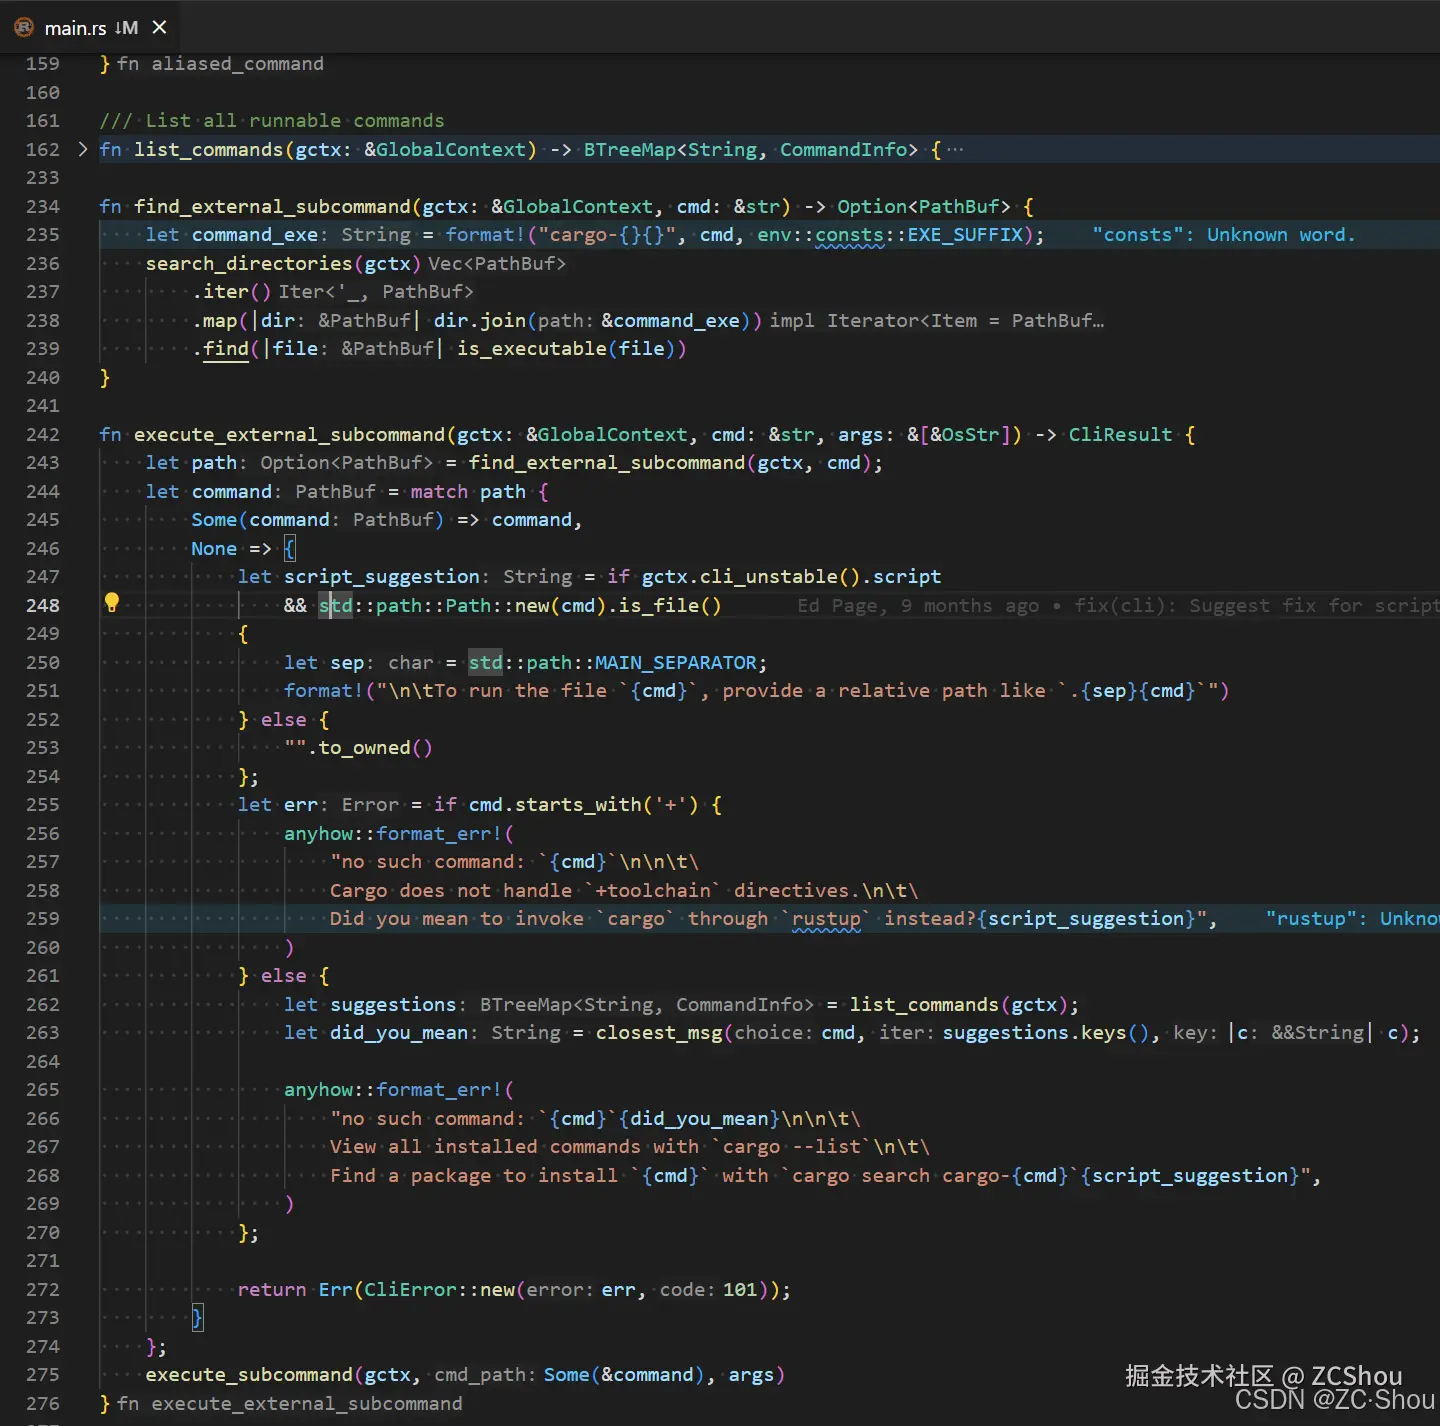Click the script_suggestion variable on line 247
This screenshot has height=1426, width=1440.
pyautogui.click(x=382, y=577)
